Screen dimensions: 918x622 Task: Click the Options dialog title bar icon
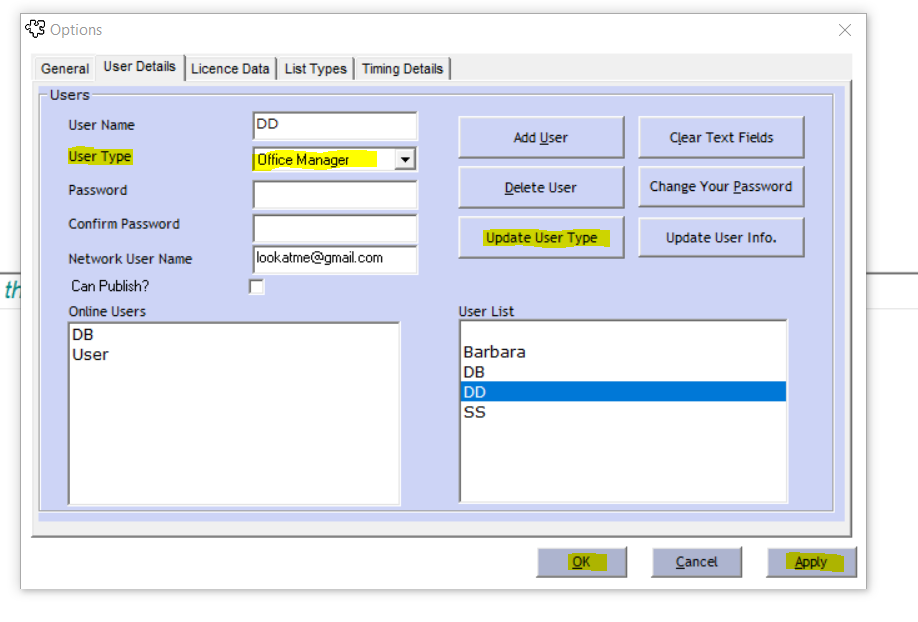(35, 30)
